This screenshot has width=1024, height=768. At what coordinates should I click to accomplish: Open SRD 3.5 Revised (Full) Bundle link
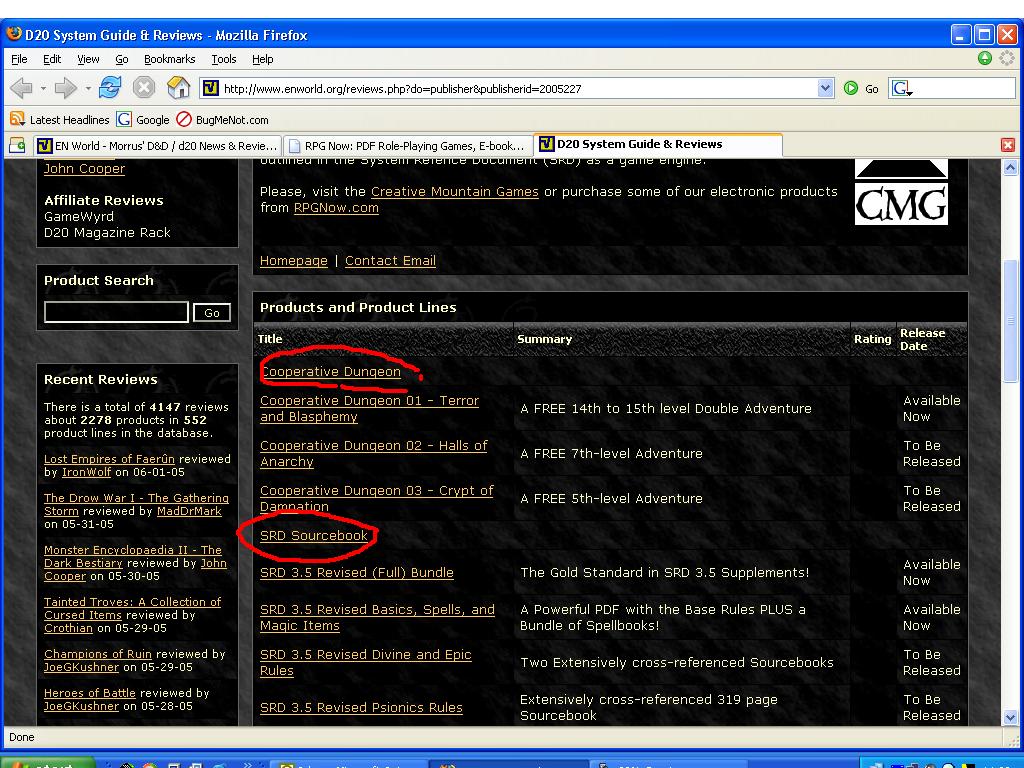(357, 573)
